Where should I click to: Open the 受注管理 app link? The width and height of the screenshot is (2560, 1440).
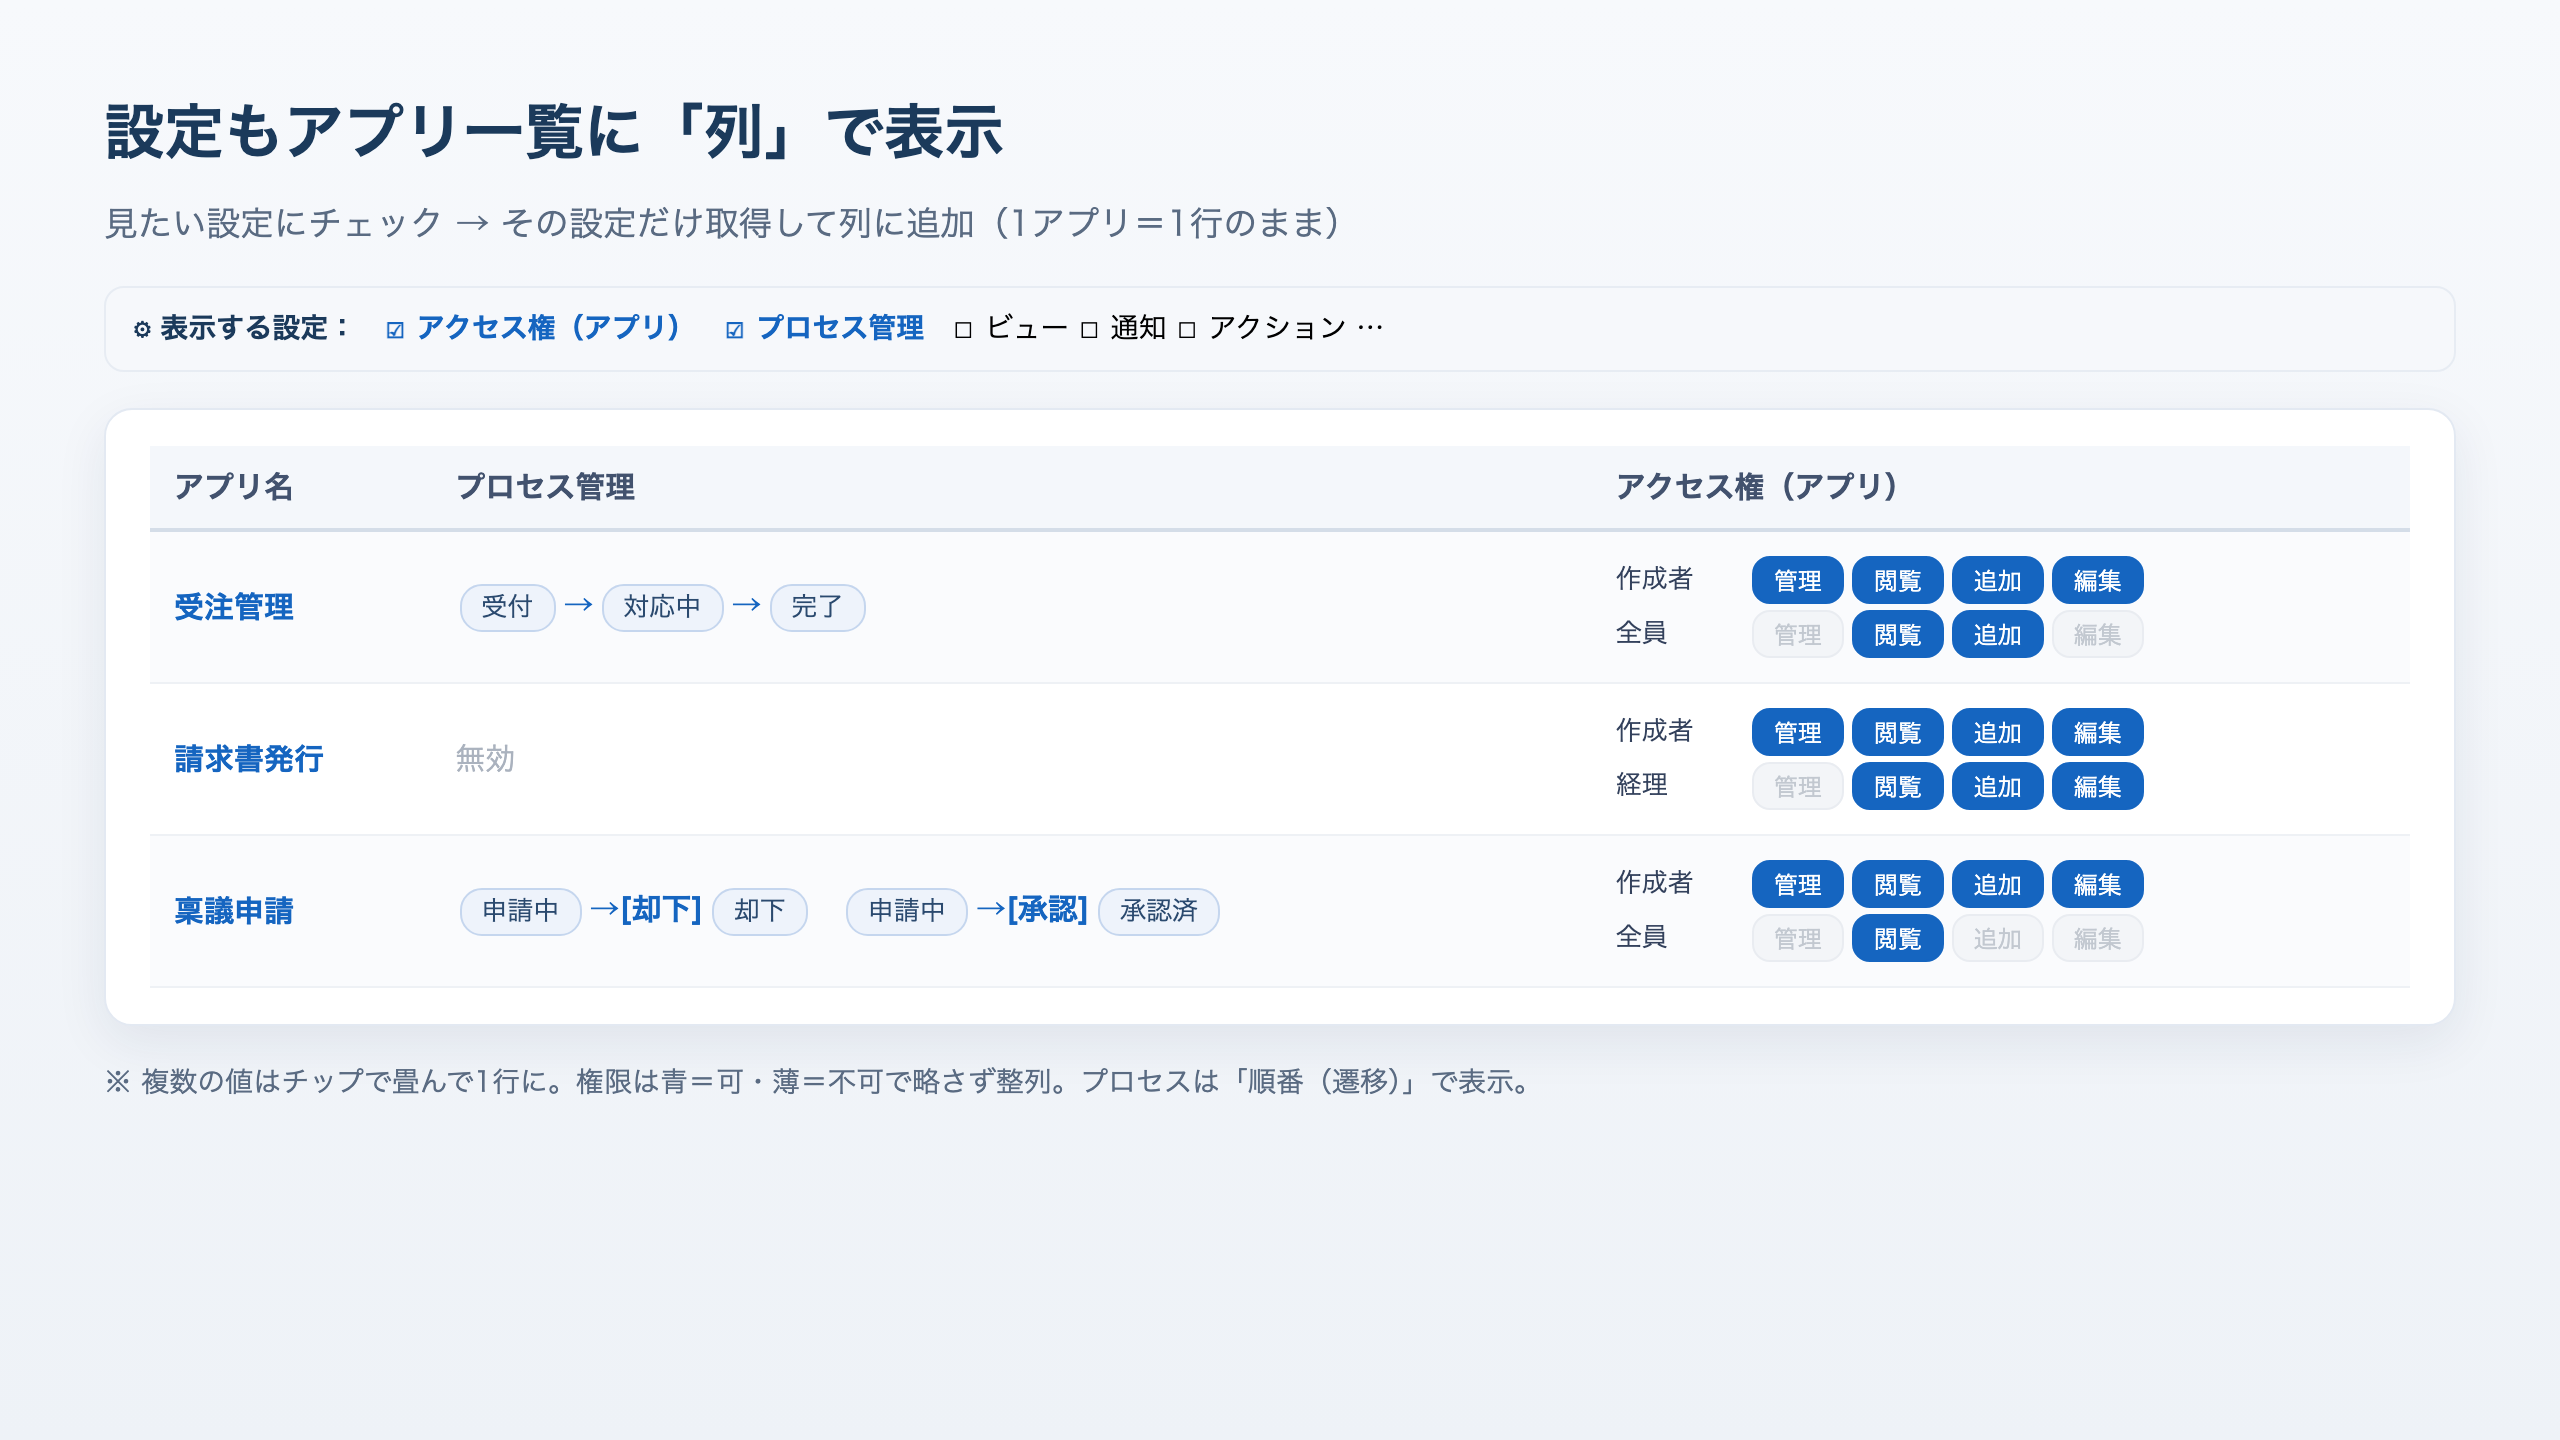234,607
